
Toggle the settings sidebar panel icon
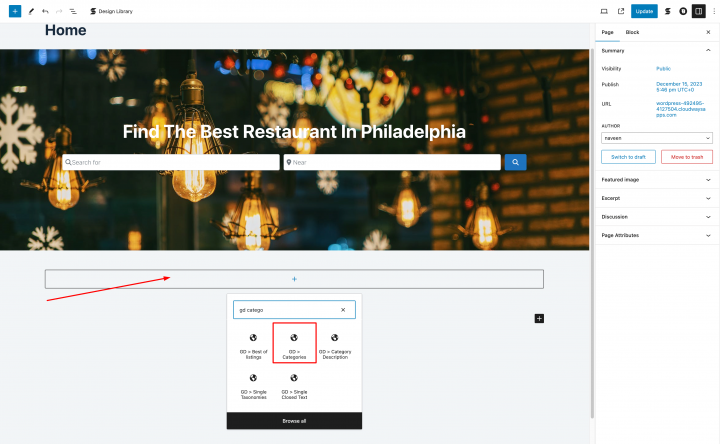coord(698,11)
